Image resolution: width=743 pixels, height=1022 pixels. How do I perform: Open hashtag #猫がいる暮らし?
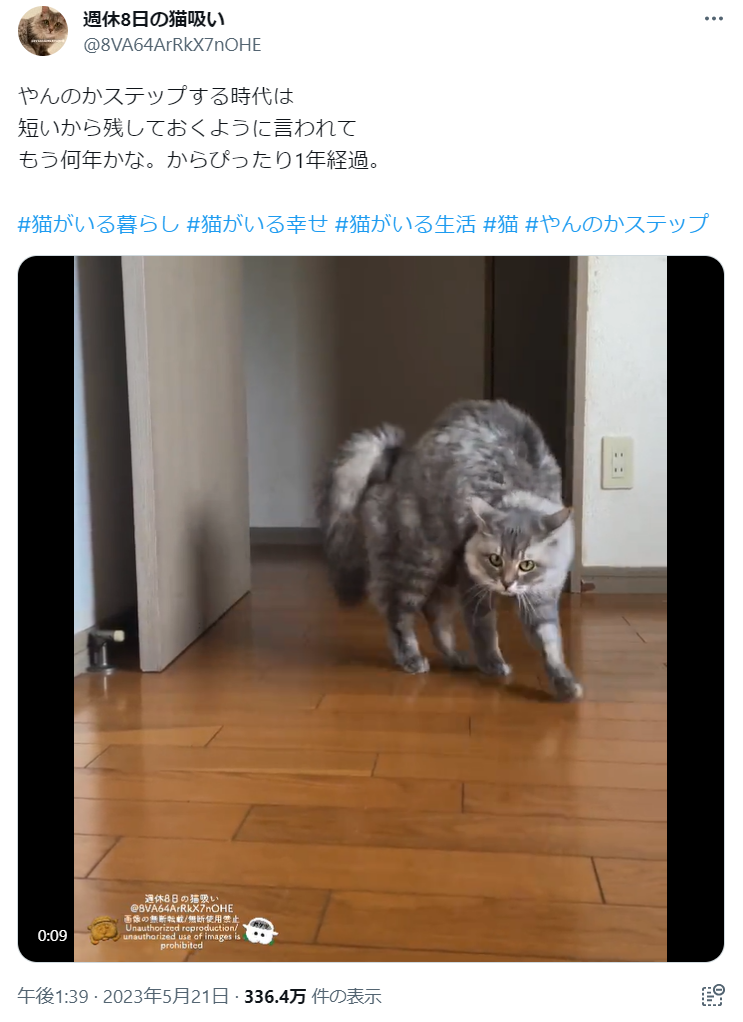pyautogui.click(x=98, y=224)
